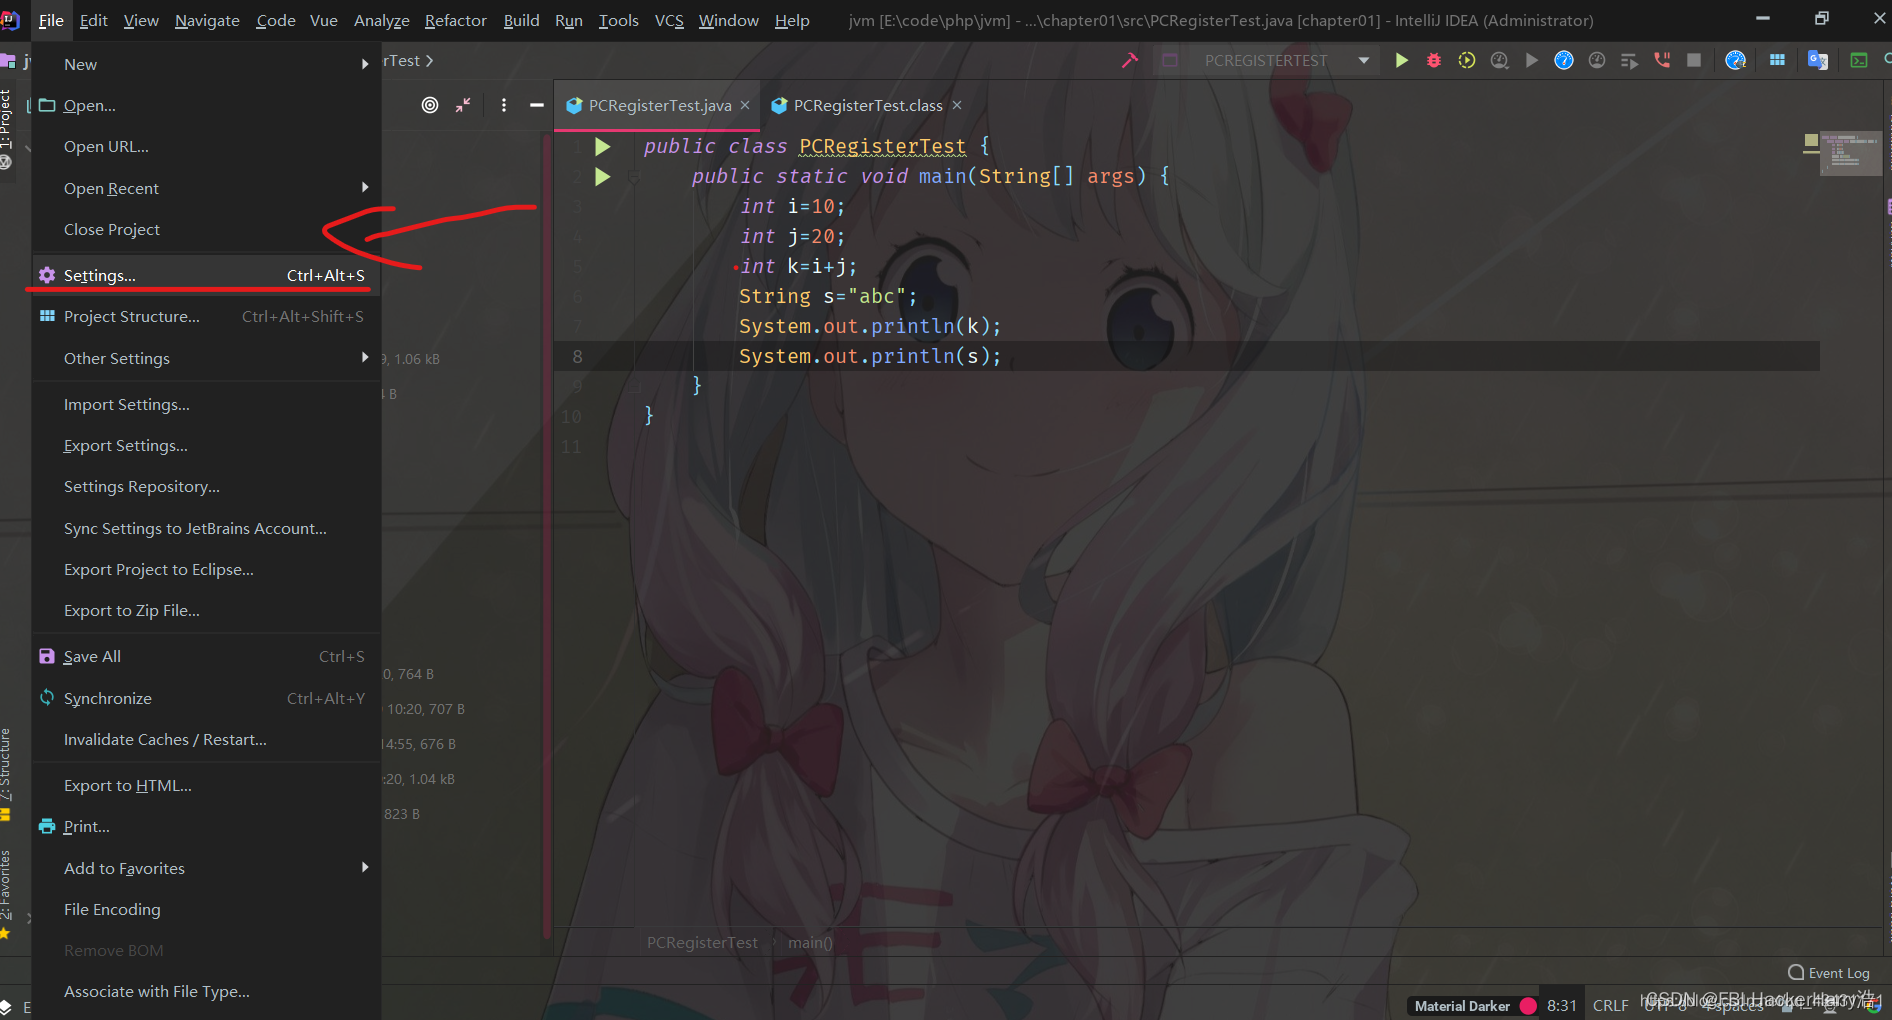The width and height of the screenshot is (1892, 1020).
Task: Click the run queue list icon in the toolbar
Action: pos(1629,60)
